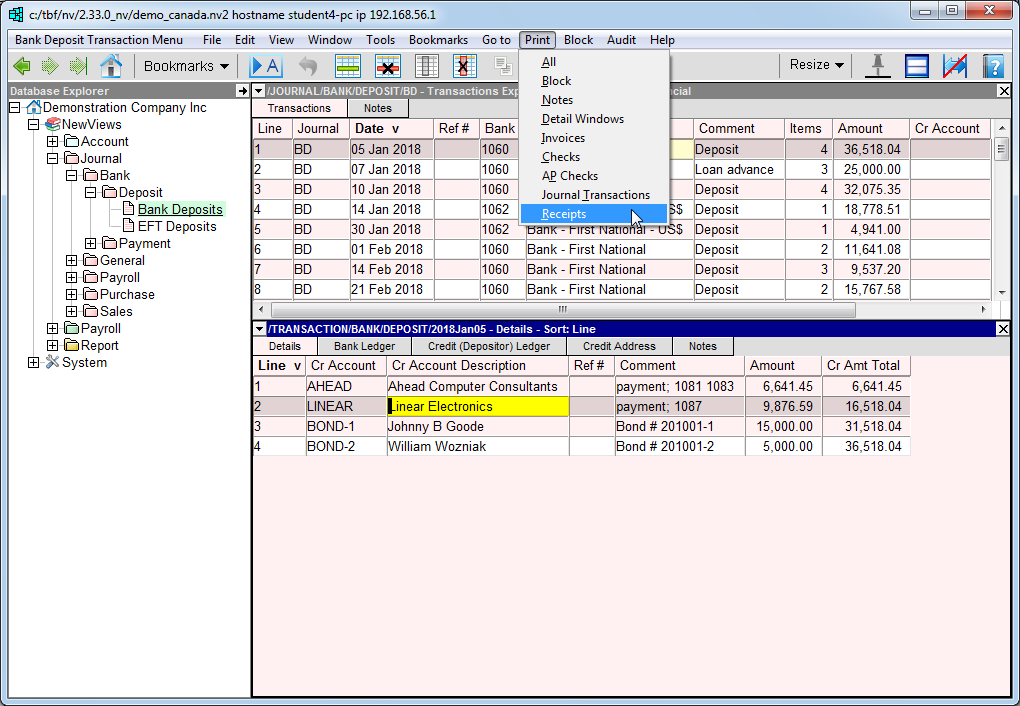Open the Resize dropdown

(x=816, y=65)
